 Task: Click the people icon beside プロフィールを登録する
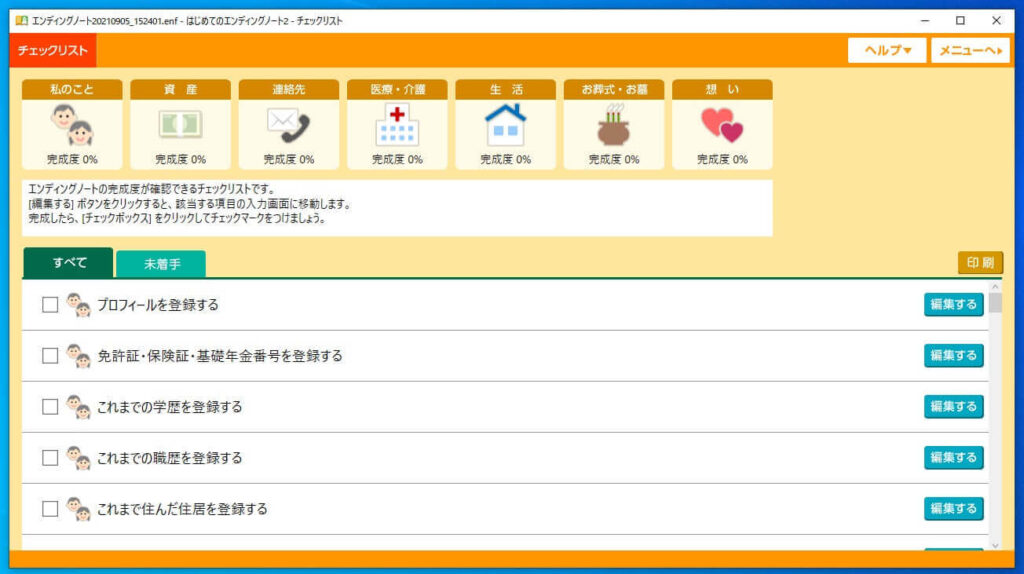78,305
